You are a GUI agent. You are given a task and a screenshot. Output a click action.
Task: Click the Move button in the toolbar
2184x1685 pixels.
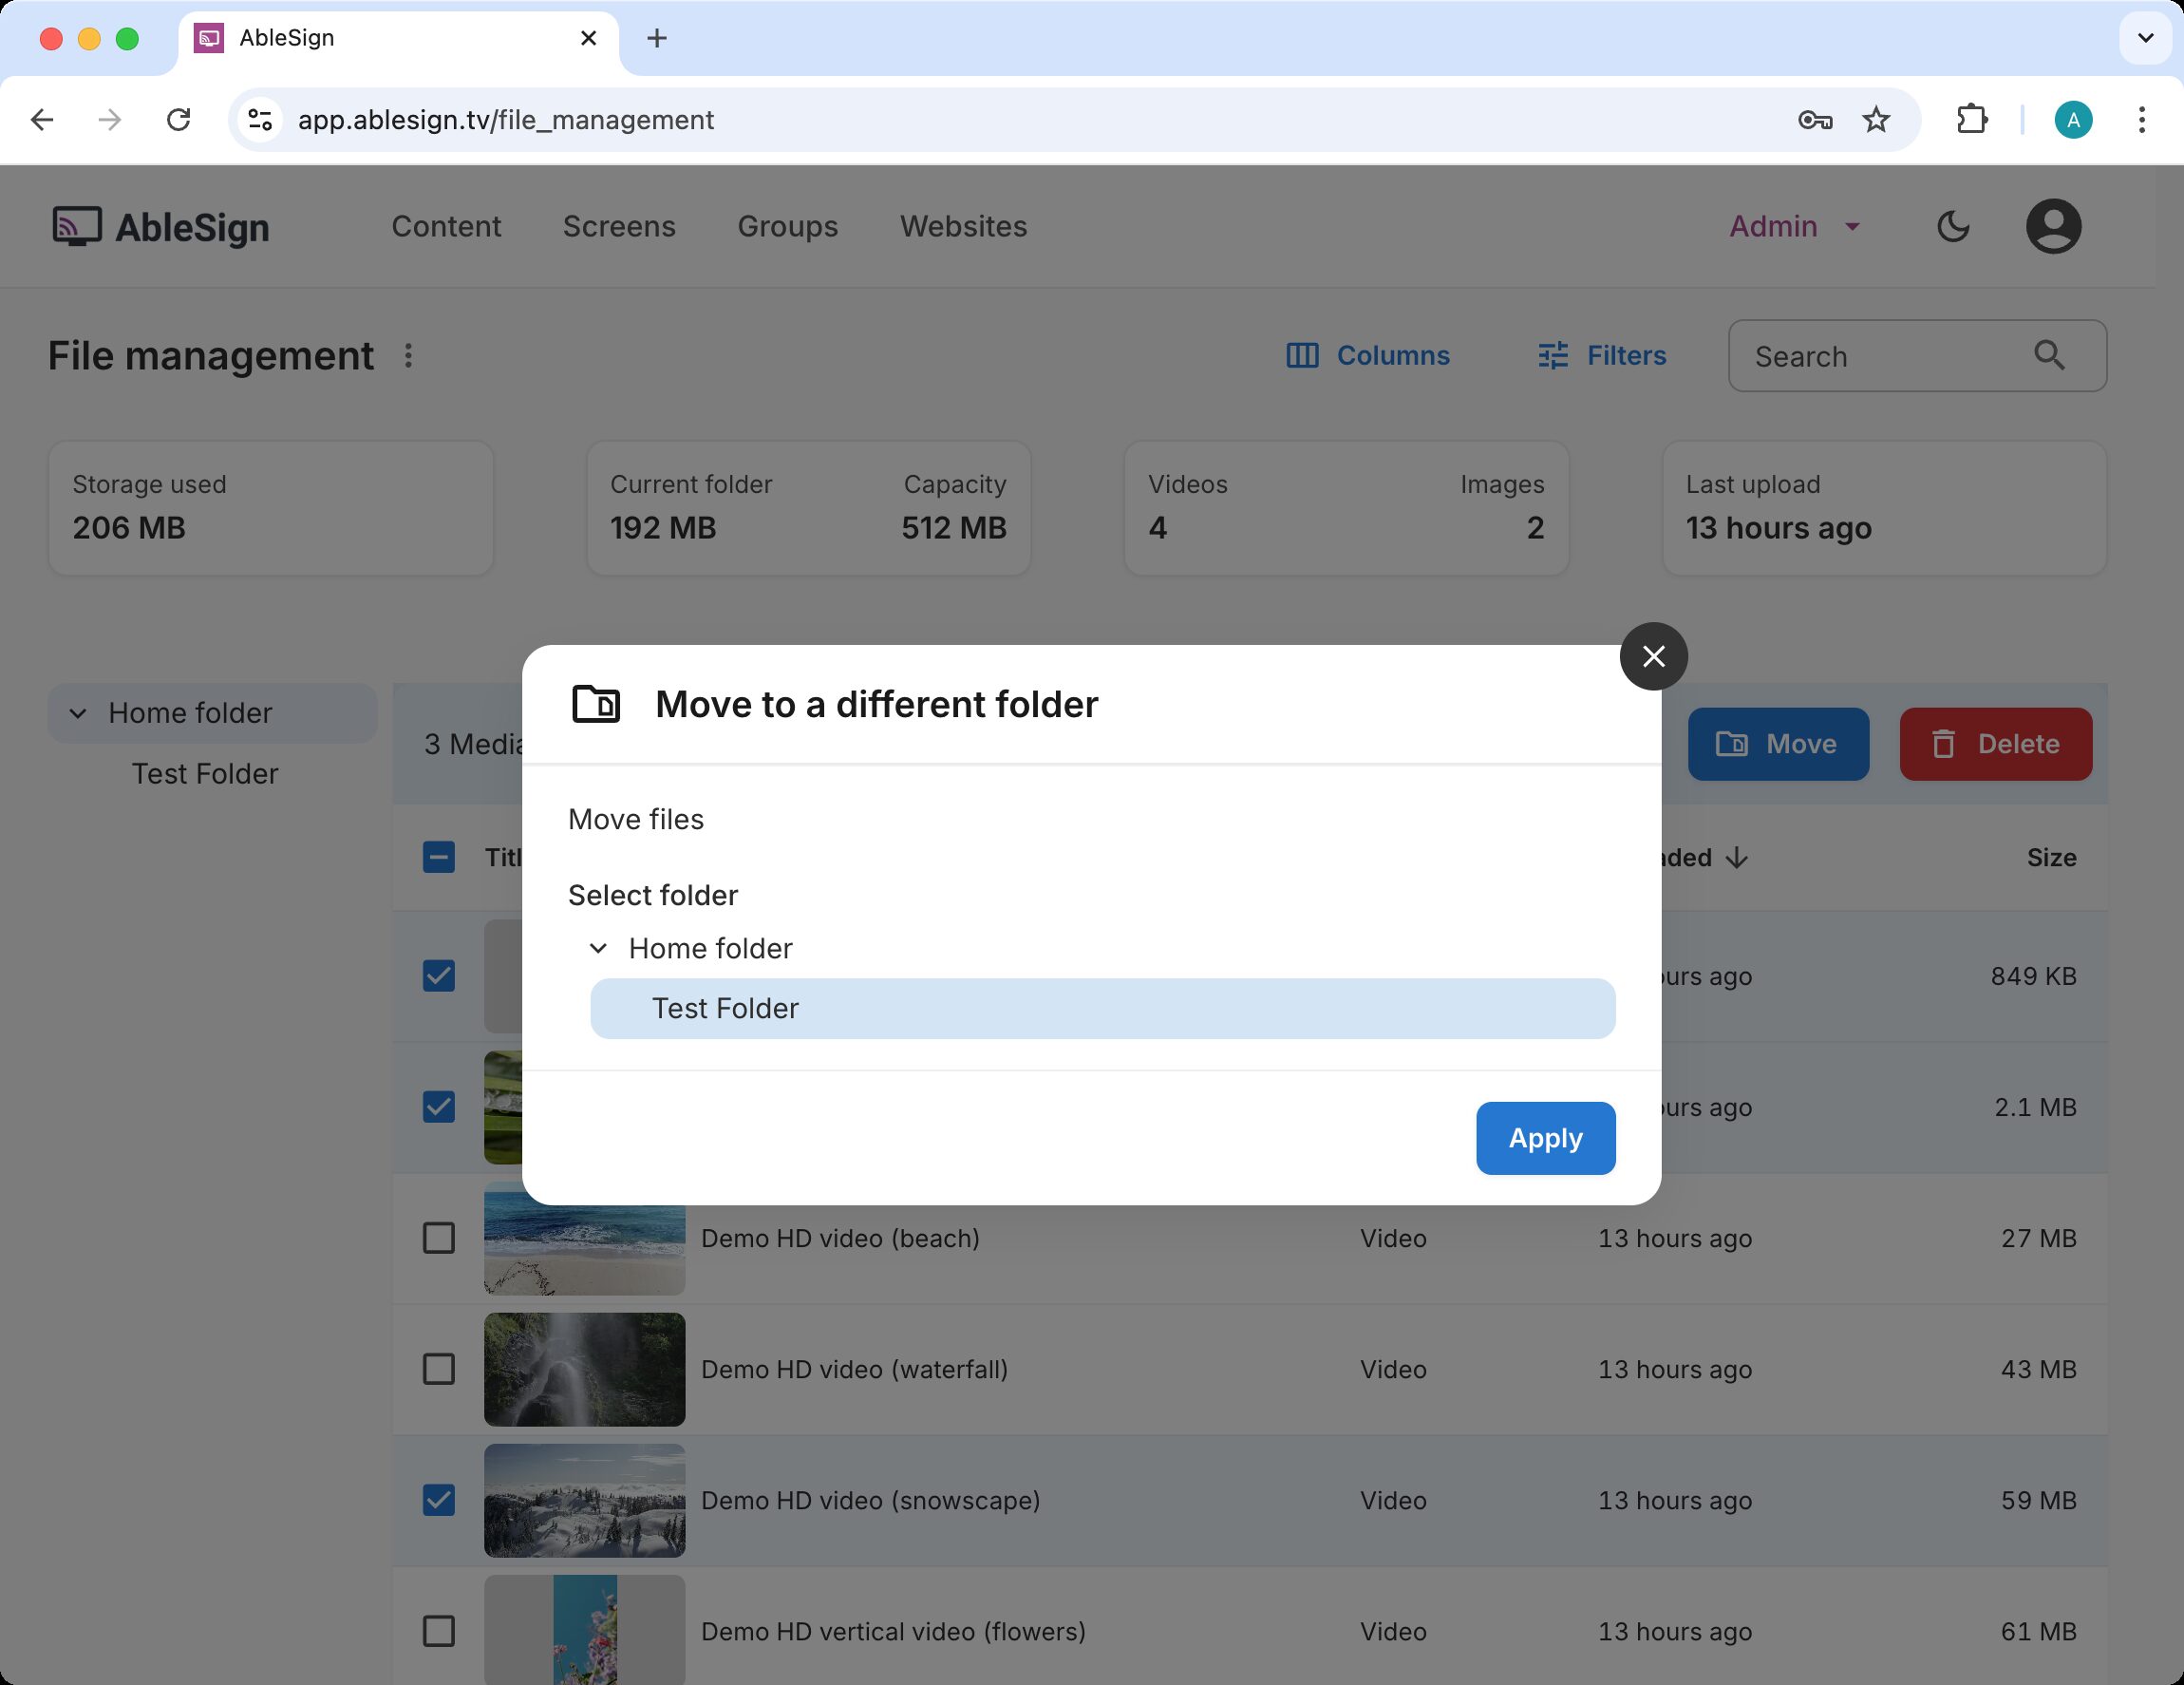point(1778,744)
